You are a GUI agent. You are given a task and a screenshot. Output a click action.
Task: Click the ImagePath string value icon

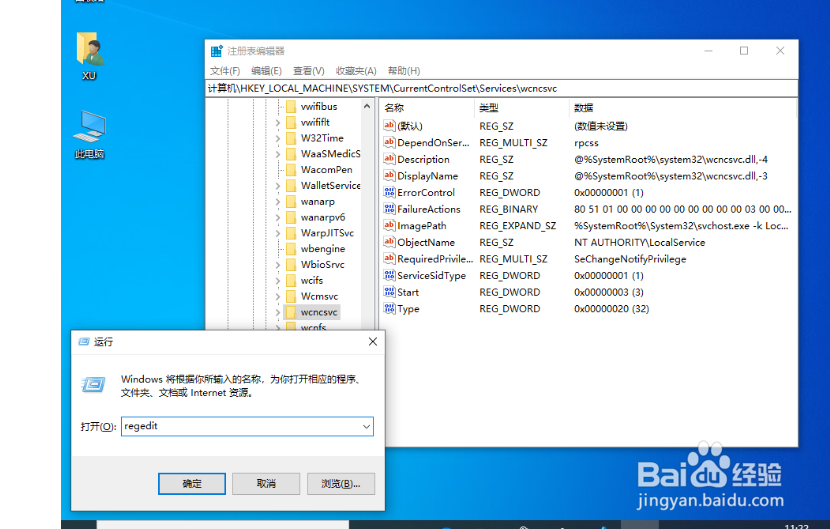[389, 225]
